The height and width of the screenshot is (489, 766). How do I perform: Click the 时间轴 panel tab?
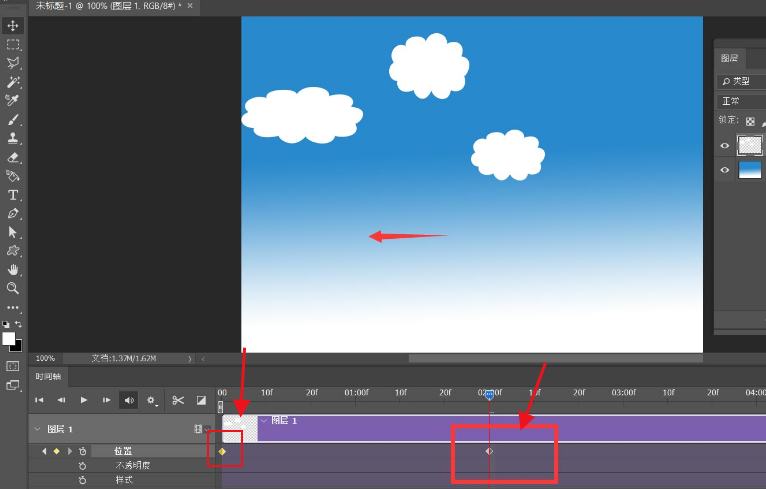48,377
